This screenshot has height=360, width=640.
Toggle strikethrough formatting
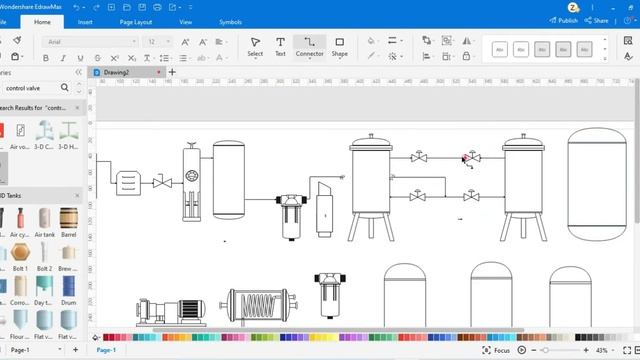coord(97,58)
